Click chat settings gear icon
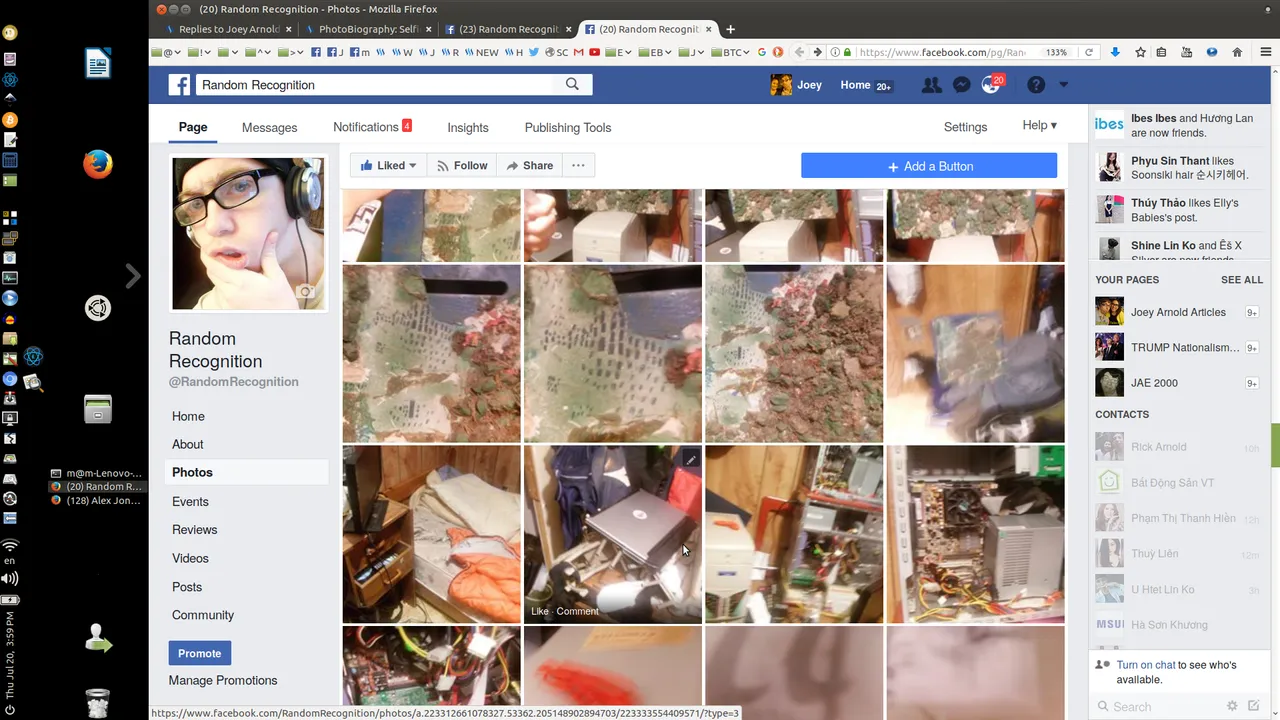This screenshot has height=720, width=1280. point(1232,706)
